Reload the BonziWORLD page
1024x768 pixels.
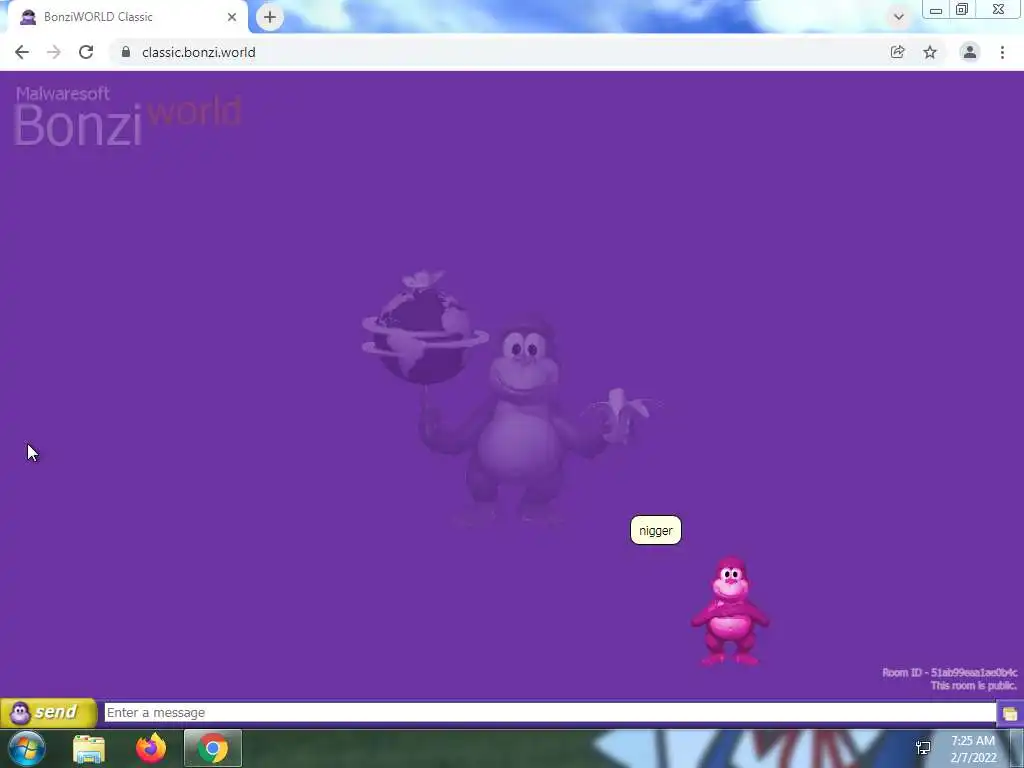[86, 52]
